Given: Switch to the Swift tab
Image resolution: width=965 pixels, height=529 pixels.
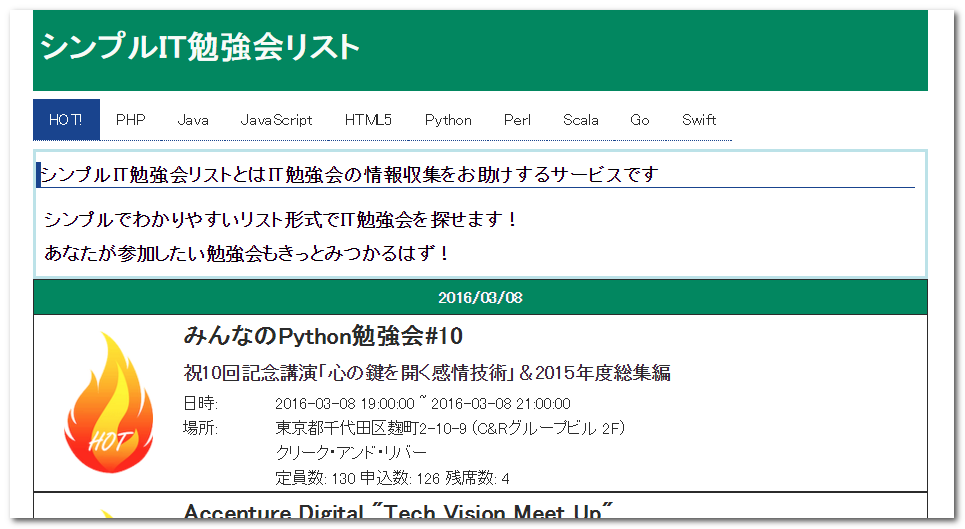Looking at the screenshot, I should (699, 120).
